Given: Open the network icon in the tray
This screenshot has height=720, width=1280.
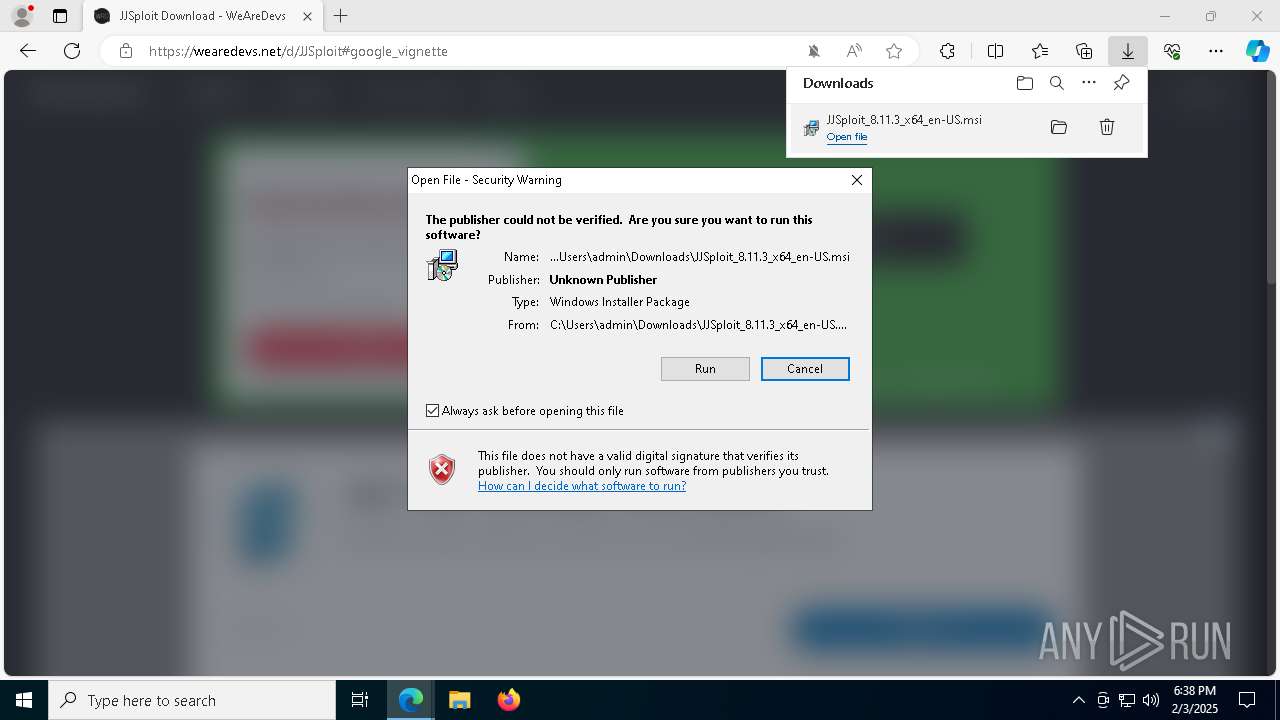Looking at the screenshot, I should 1127,700.
